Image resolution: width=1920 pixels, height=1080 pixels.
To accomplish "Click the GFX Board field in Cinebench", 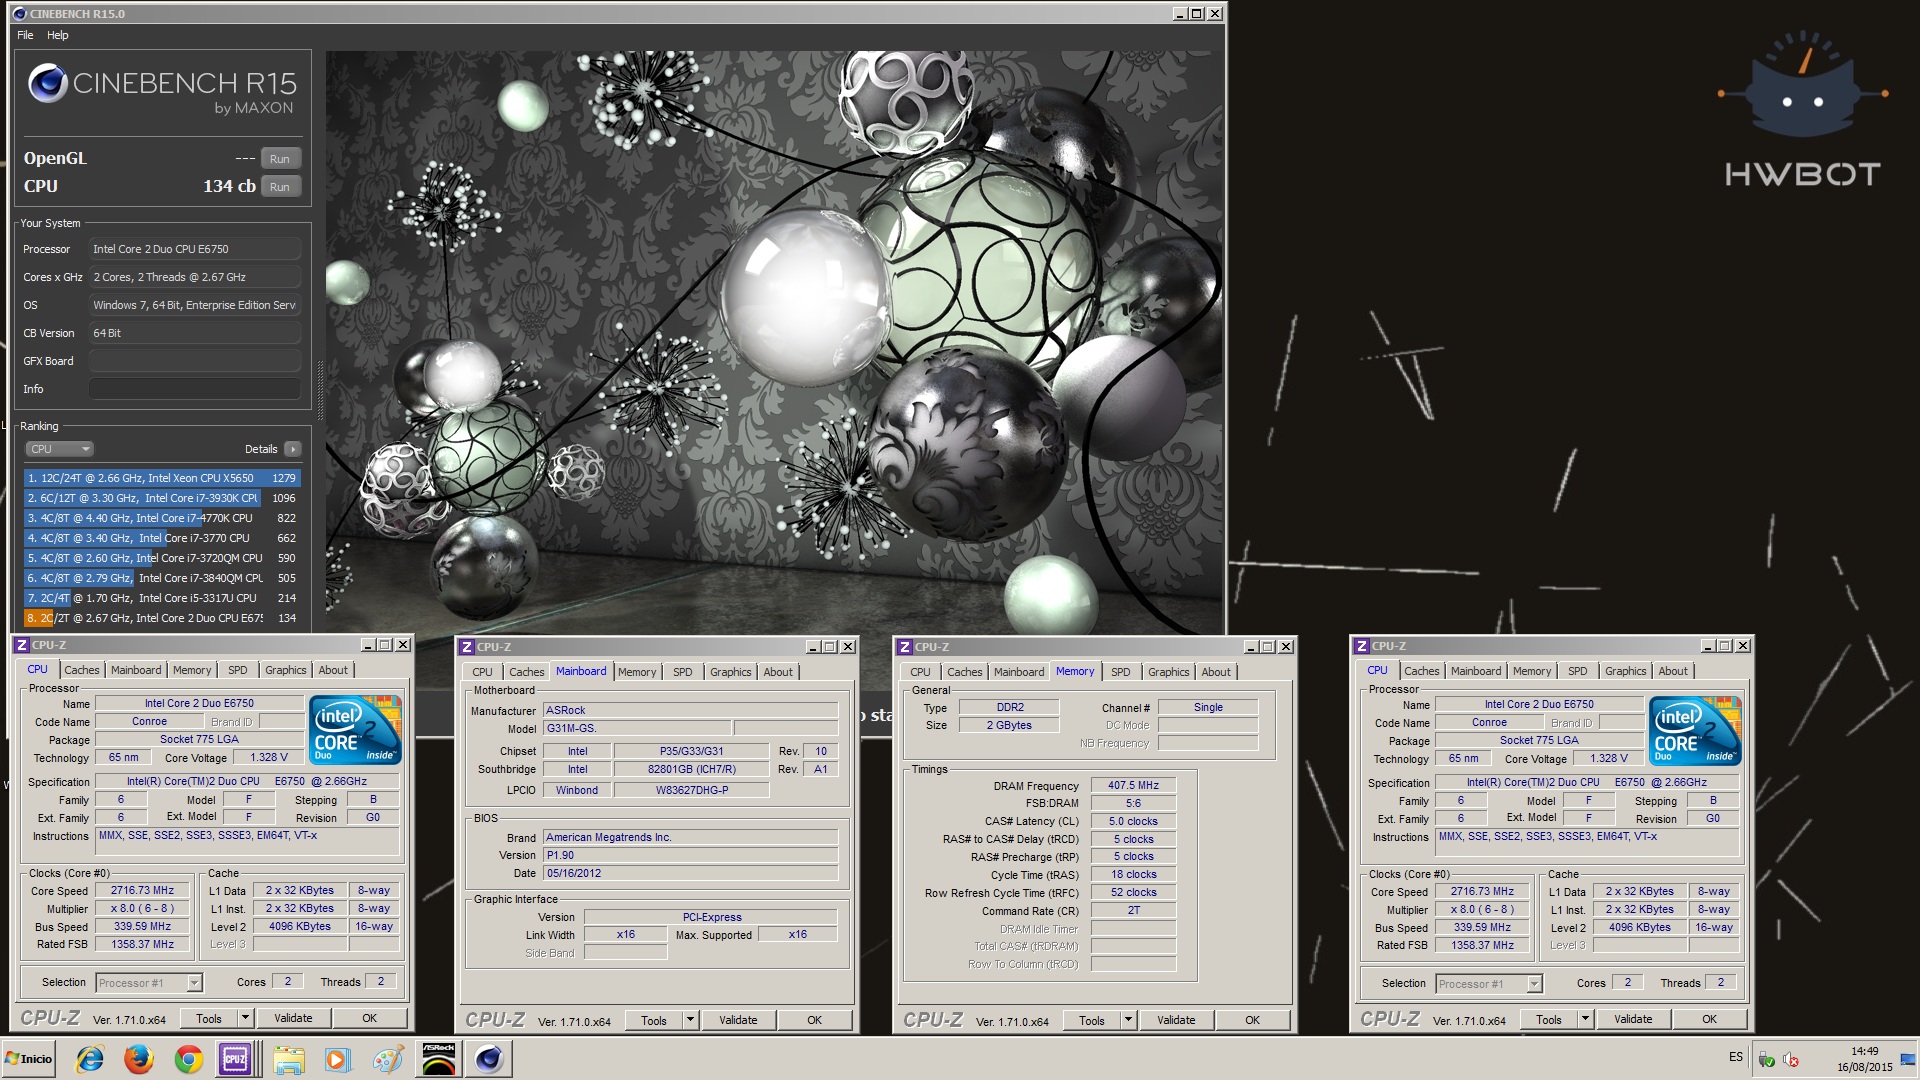I will (195, 361).
